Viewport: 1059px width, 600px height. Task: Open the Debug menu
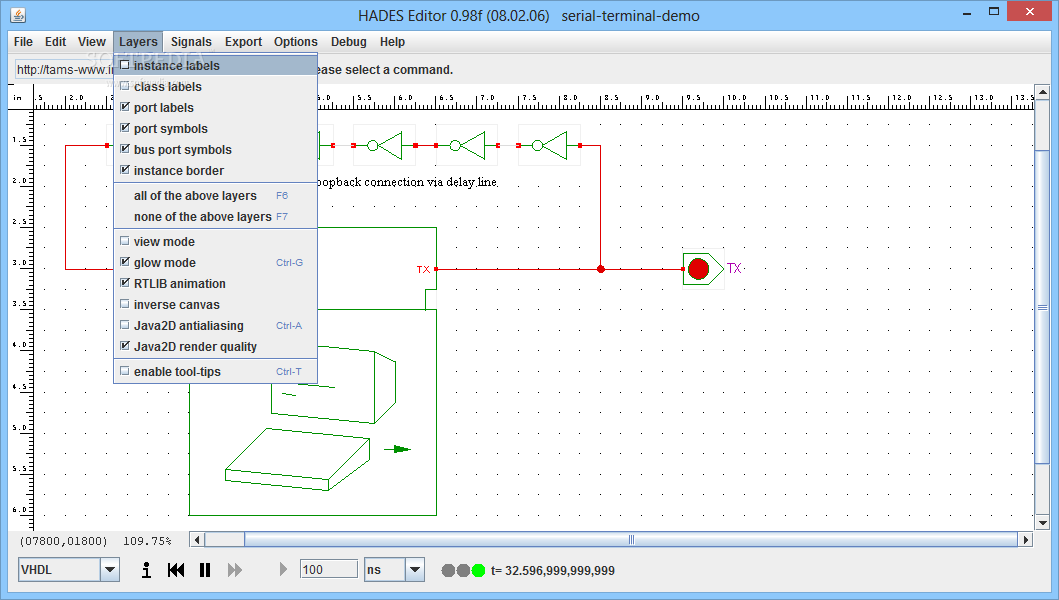[x=348, y=41]
